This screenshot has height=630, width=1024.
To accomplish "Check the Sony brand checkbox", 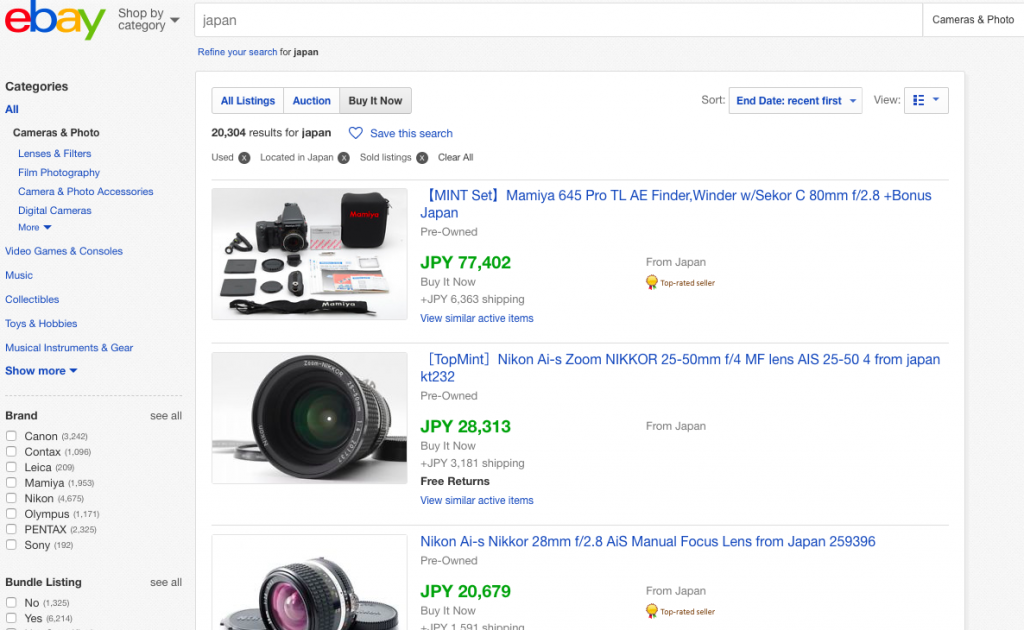I will point(11,544).
